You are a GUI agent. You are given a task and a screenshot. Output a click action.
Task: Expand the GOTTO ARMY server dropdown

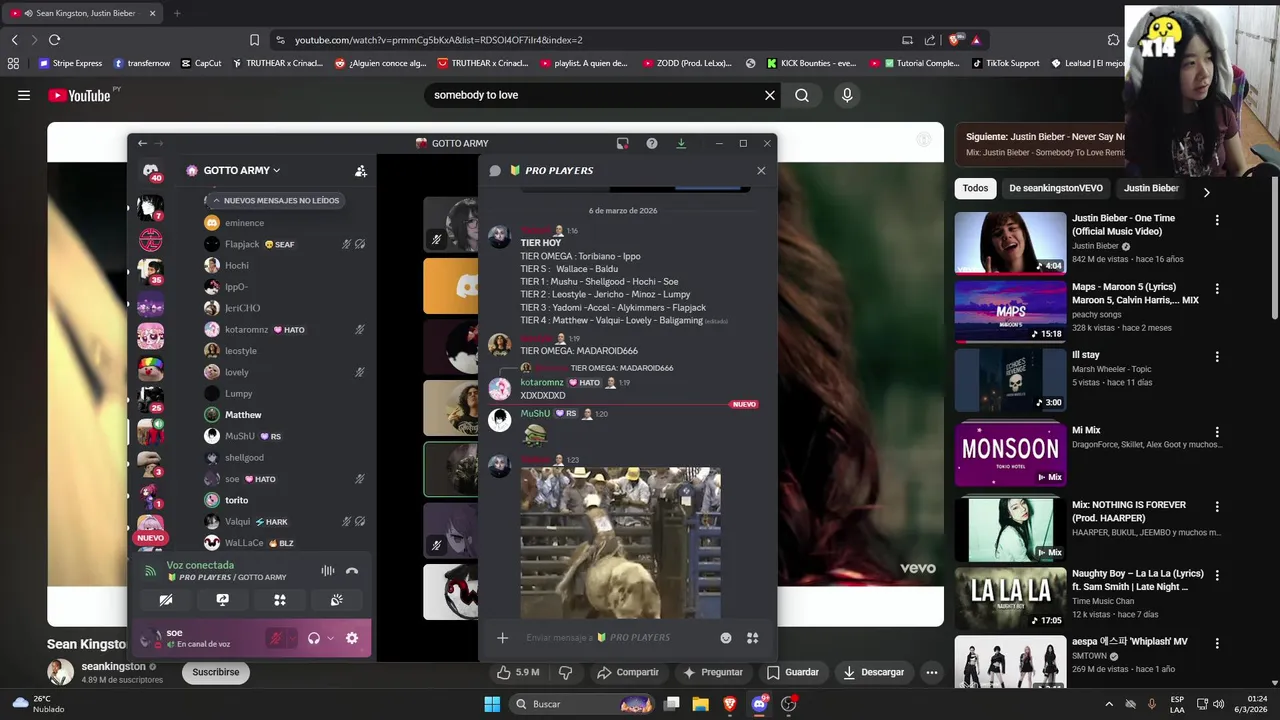click(x=241, y=171)
